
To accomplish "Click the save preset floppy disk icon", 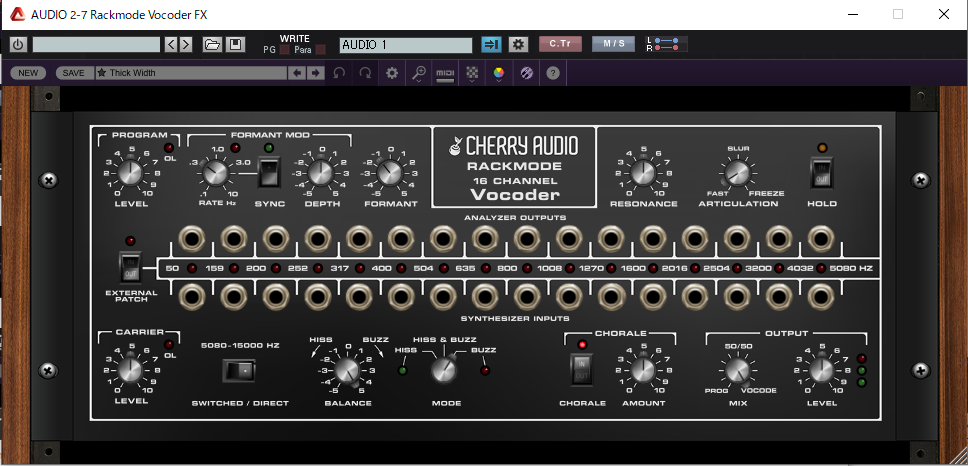I will (235, 44).
